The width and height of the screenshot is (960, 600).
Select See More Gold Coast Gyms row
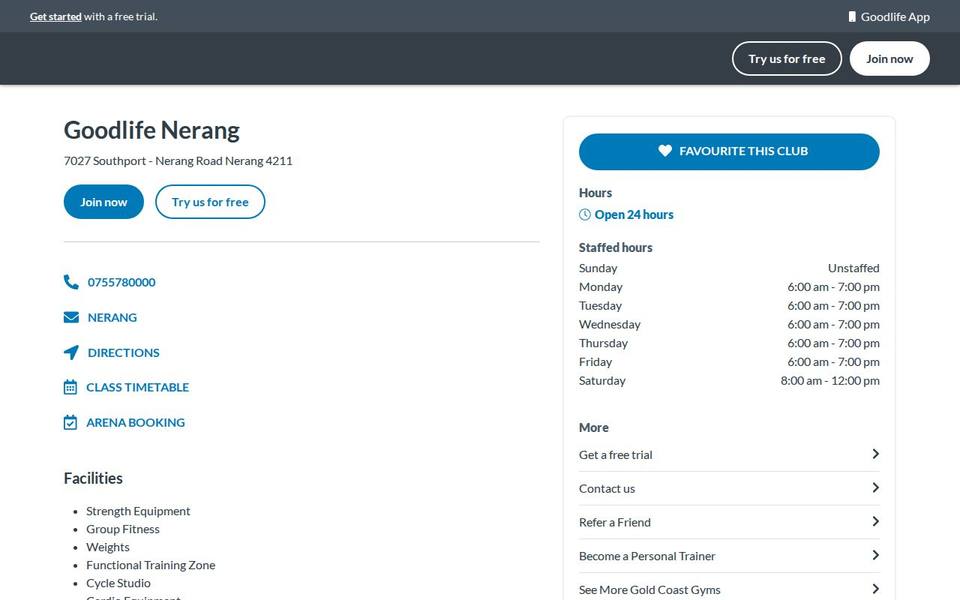pyautogui.click(x=729, y=588)
